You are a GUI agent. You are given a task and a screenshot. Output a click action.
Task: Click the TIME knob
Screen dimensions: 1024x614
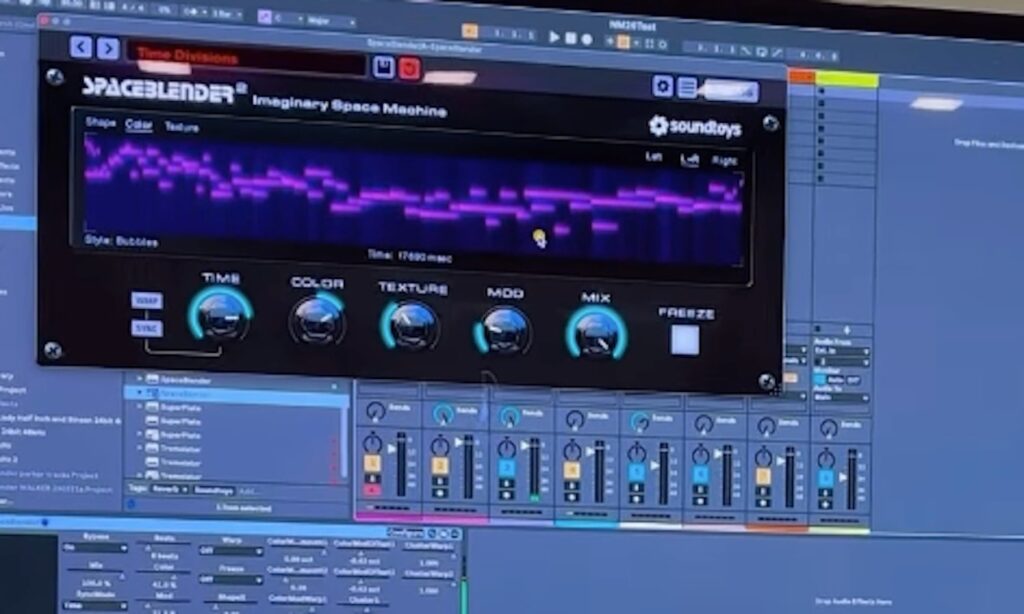tap(219, 315)
